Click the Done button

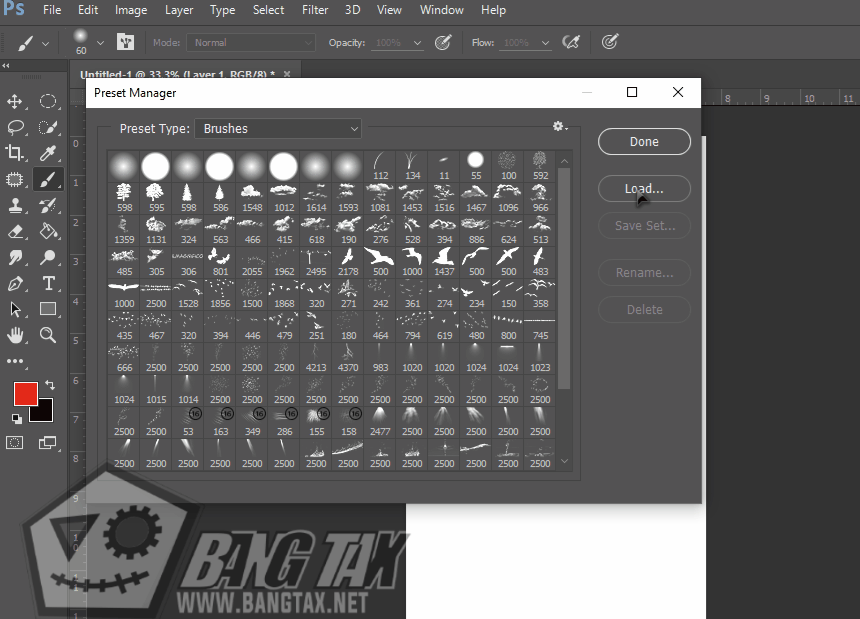tap(644, 141)
